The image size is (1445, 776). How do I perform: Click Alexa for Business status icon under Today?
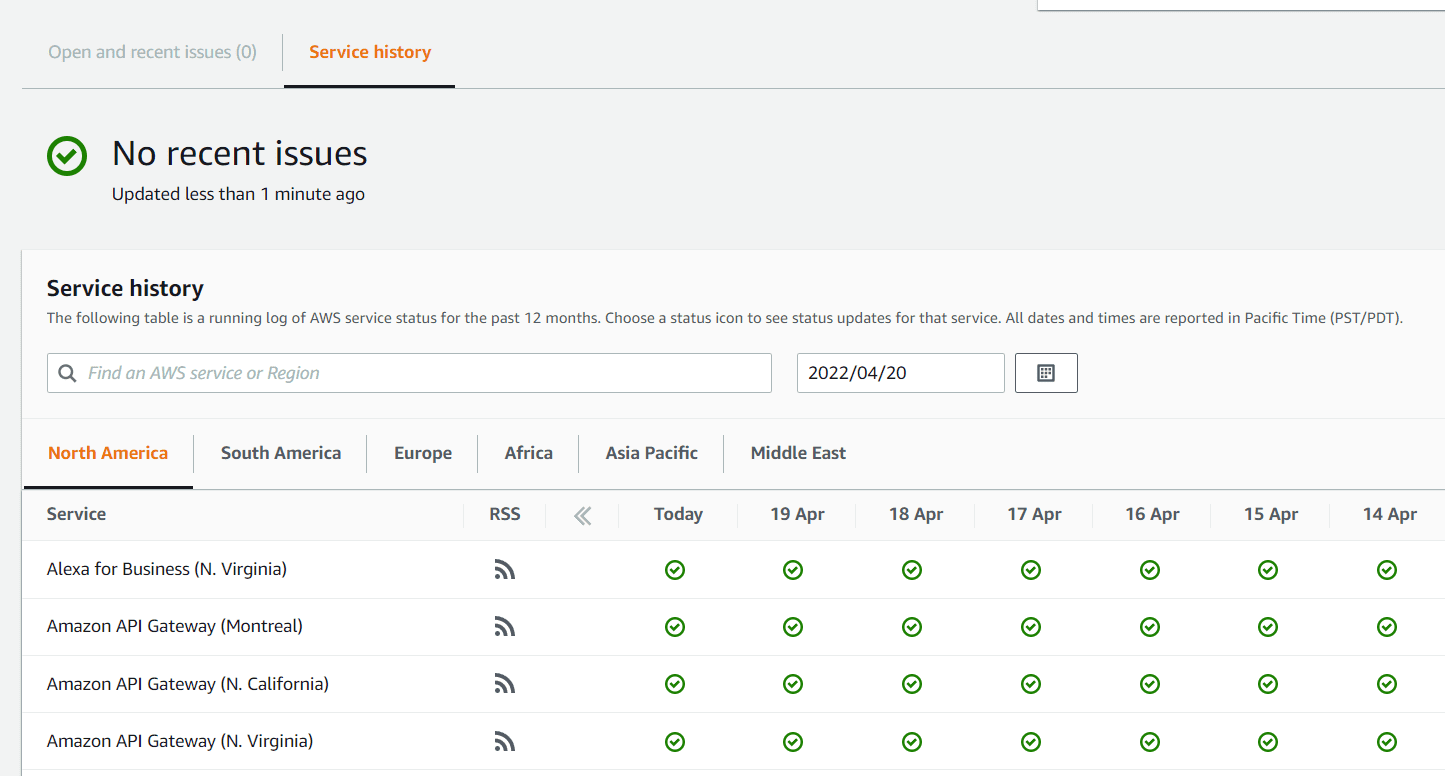(x=675, y=569)
